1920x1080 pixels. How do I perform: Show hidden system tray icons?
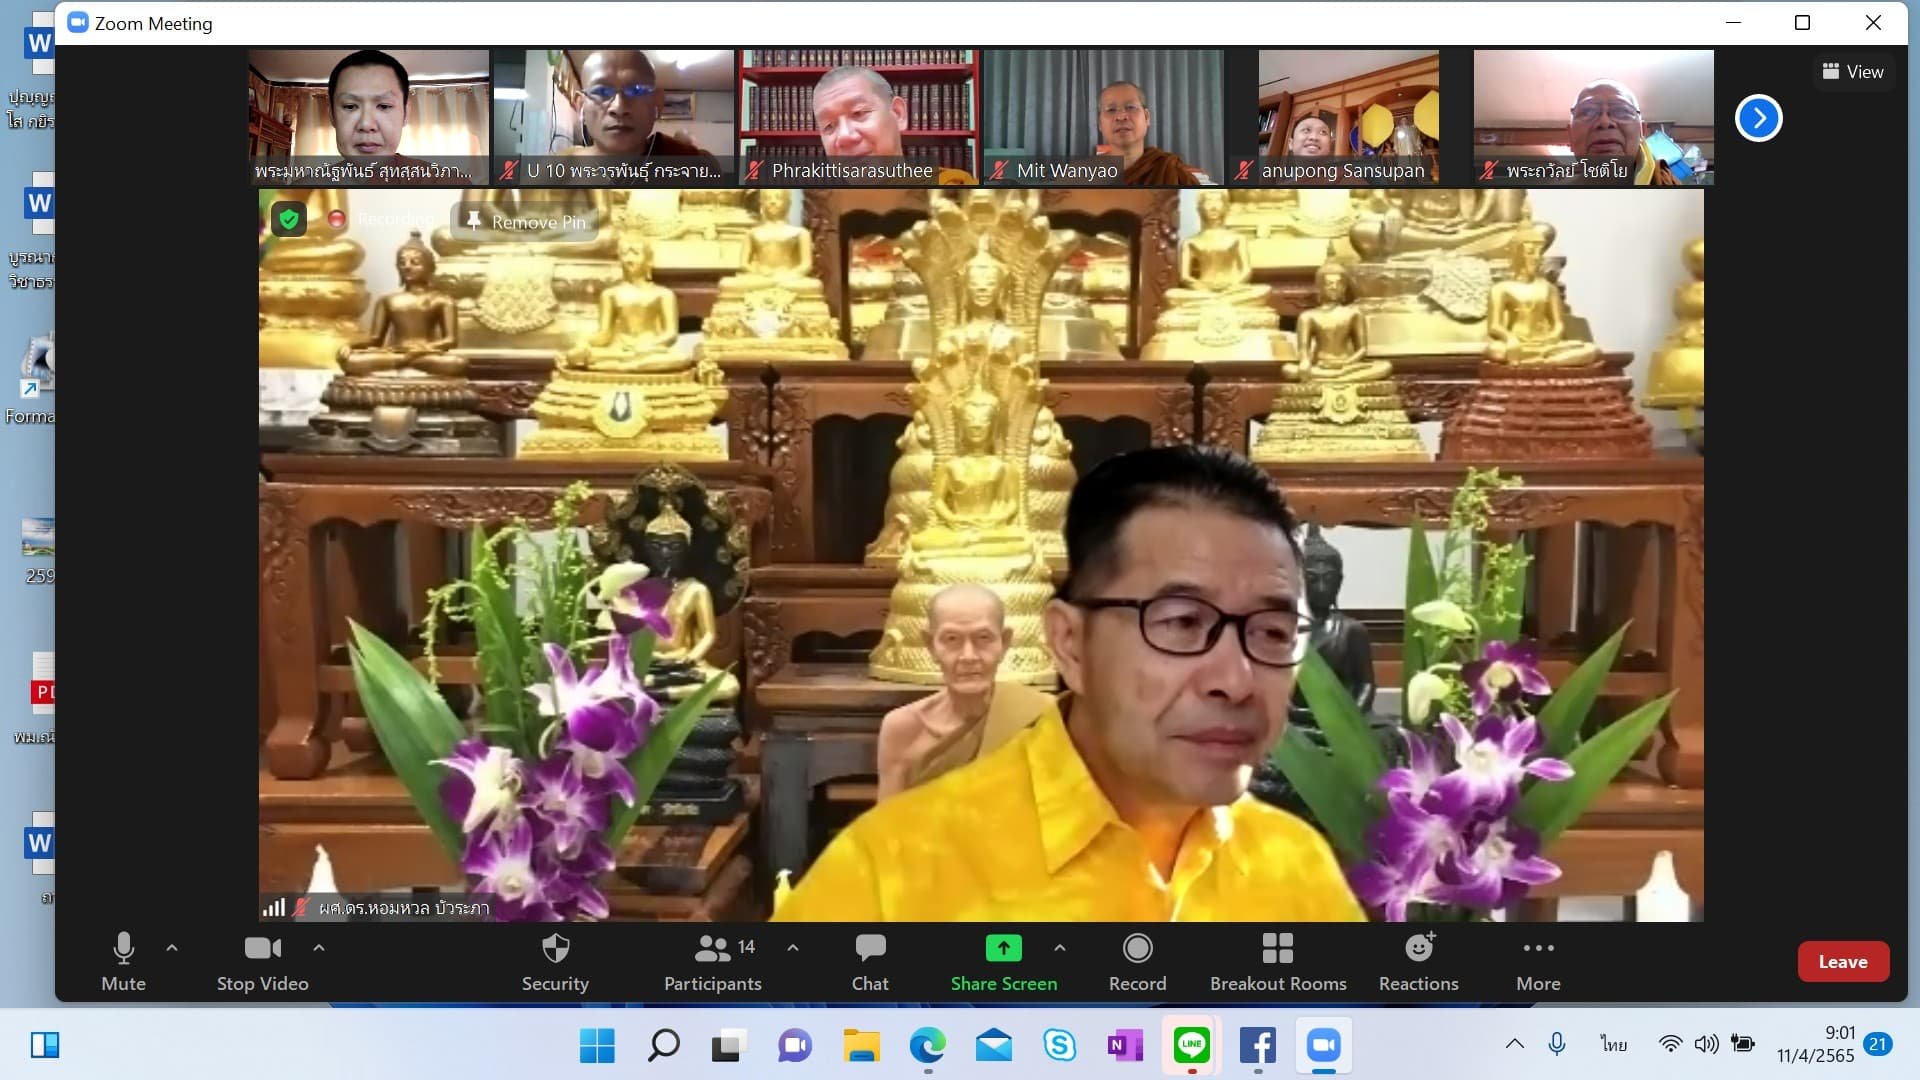[x=1515, y=1044]
